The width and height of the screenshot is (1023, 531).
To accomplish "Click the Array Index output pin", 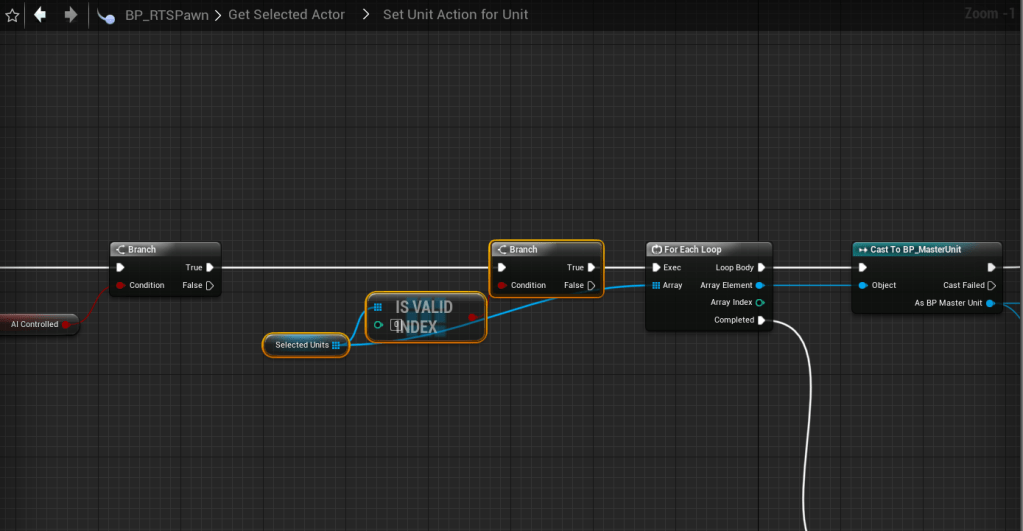I will click(x=761, y=303).
